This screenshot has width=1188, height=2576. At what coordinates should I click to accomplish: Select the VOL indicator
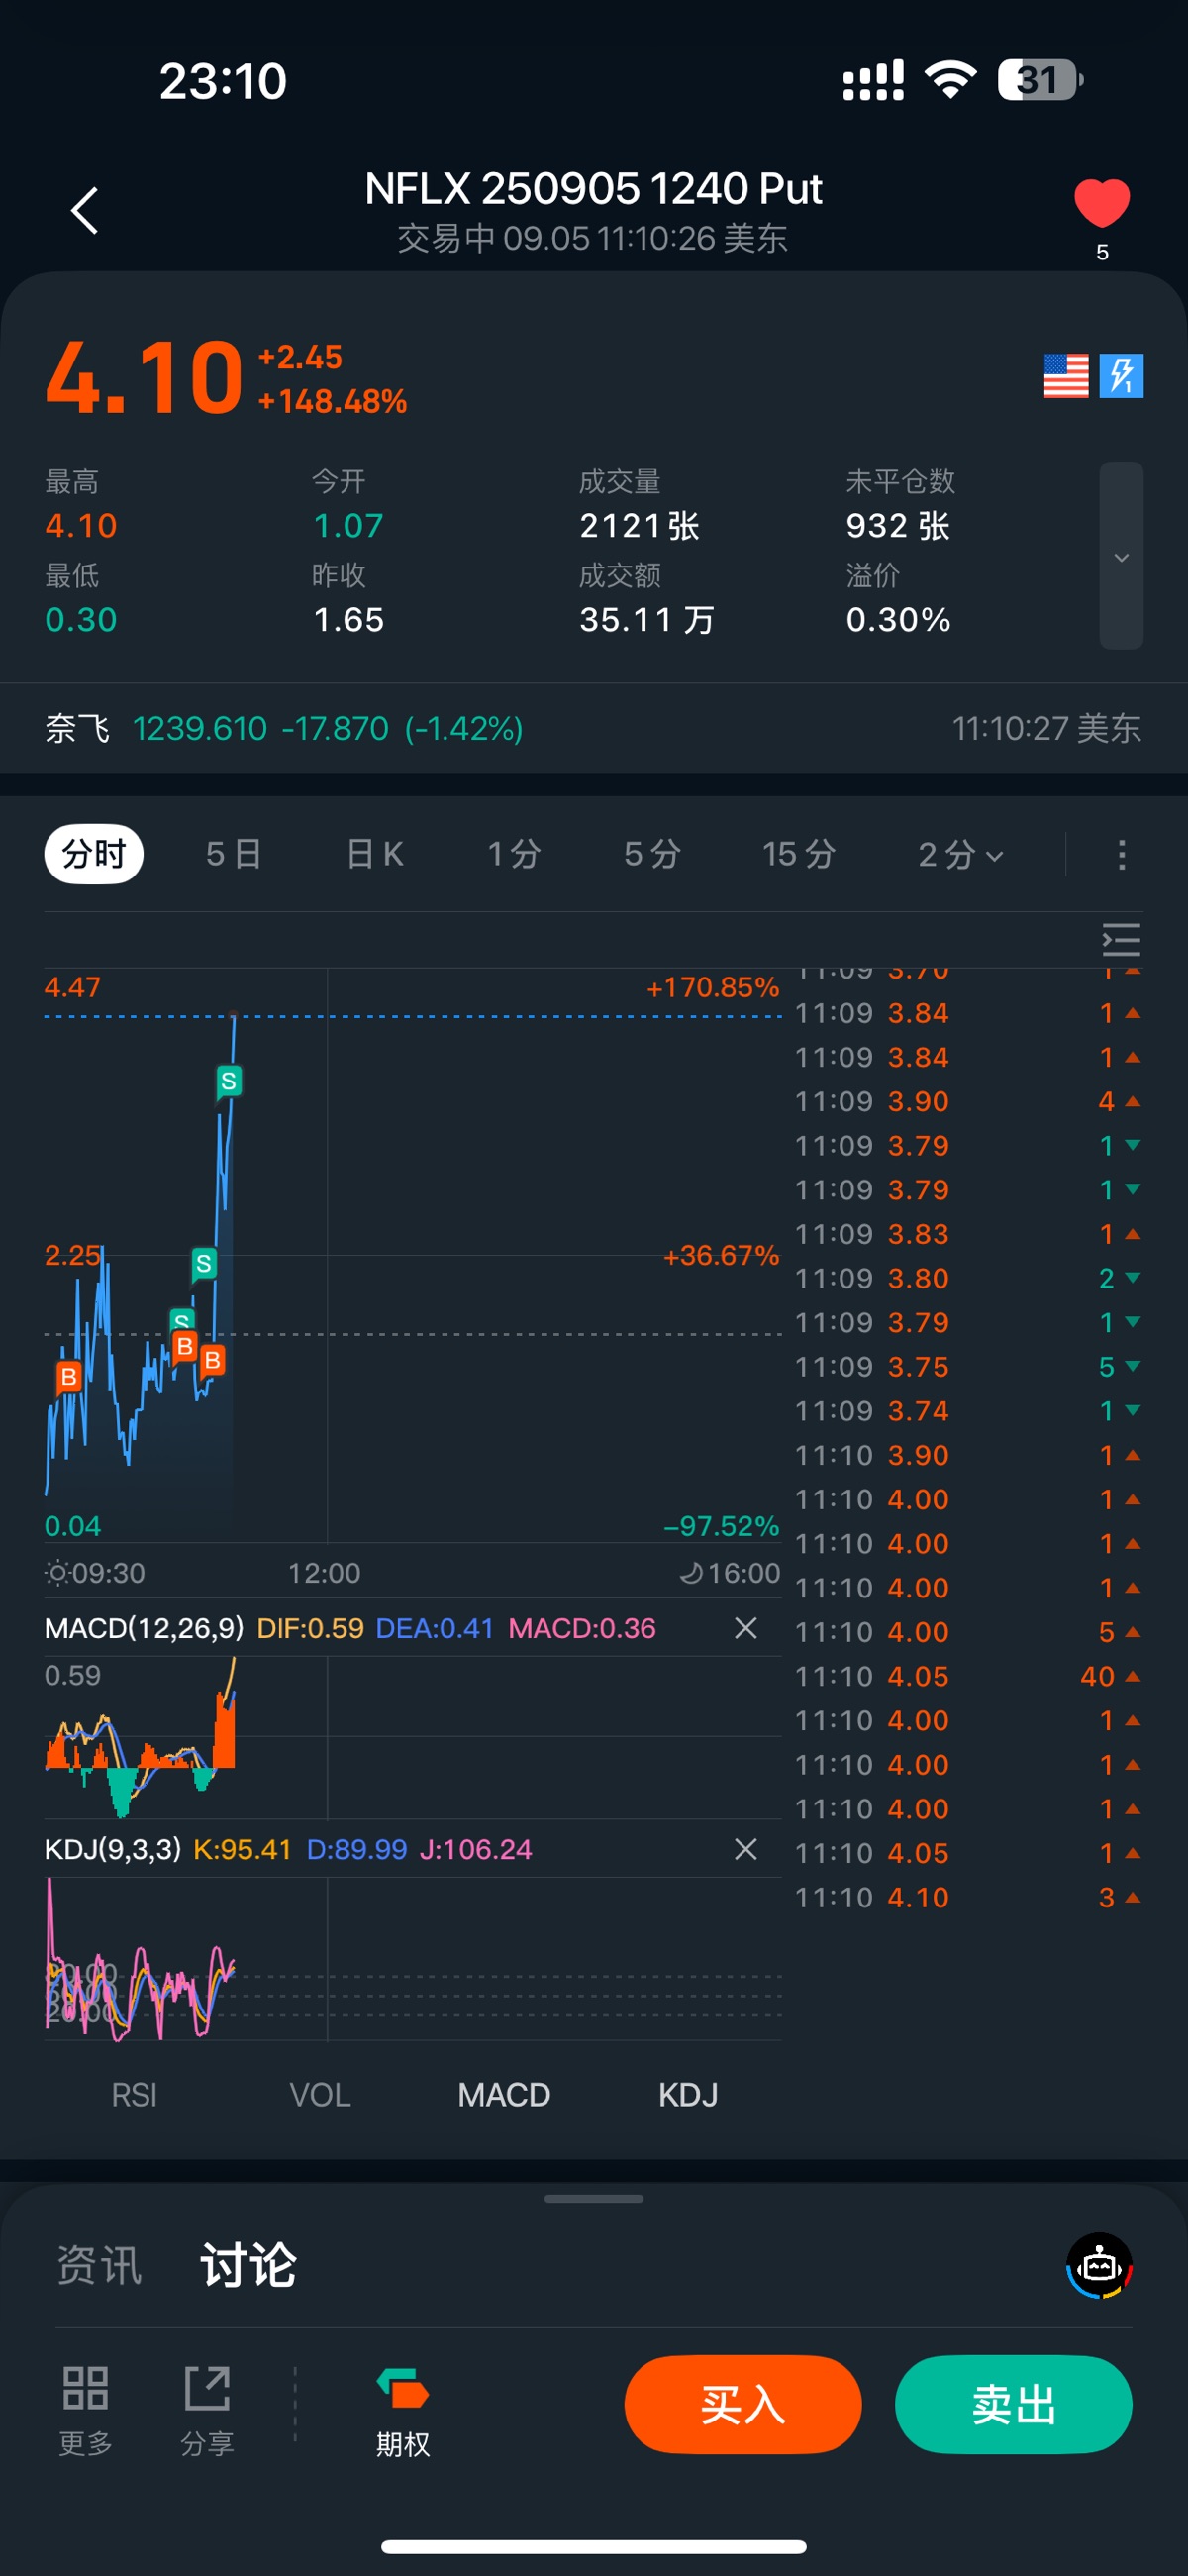(x=320, y=2094)
